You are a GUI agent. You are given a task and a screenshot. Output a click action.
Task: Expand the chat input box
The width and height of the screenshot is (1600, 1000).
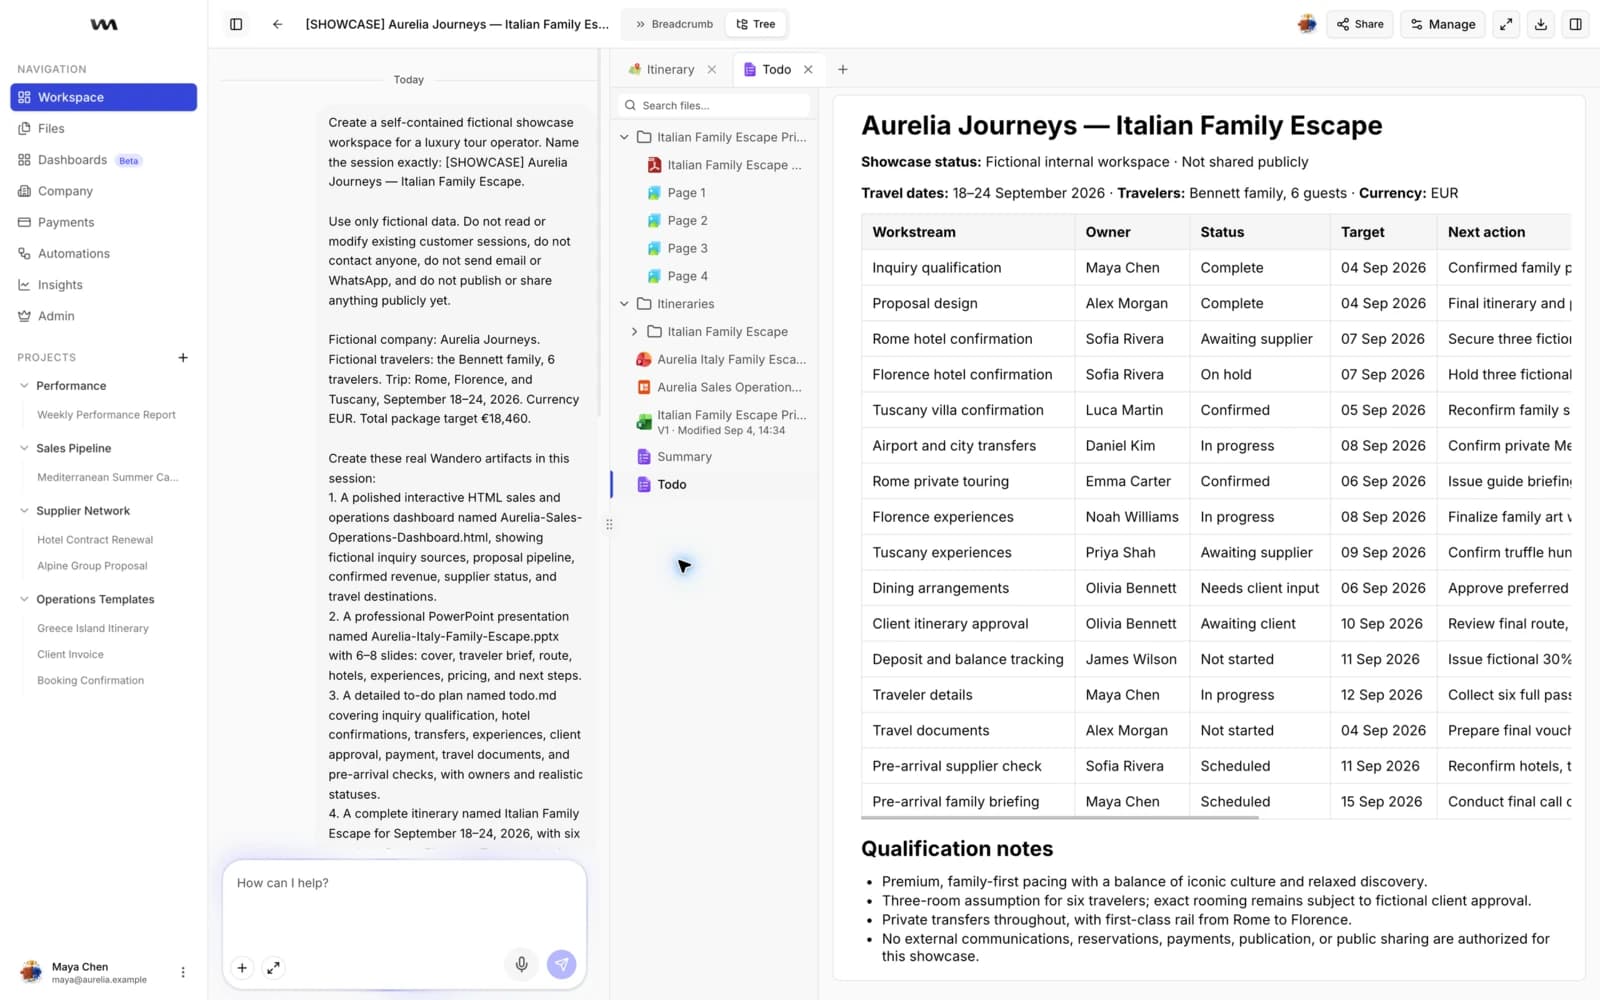coord(273,967)
